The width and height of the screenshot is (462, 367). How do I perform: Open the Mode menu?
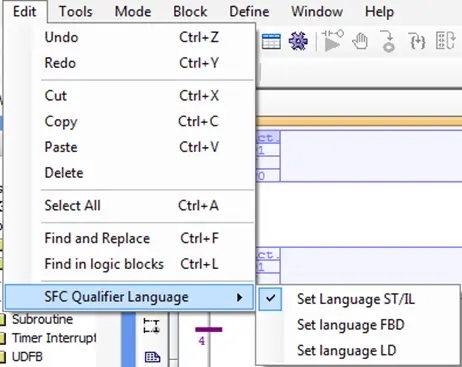[133, 12]
